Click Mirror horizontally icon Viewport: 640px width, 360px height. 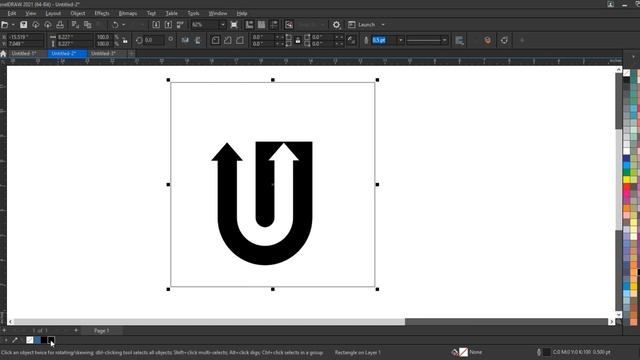(x=185, y=40)
